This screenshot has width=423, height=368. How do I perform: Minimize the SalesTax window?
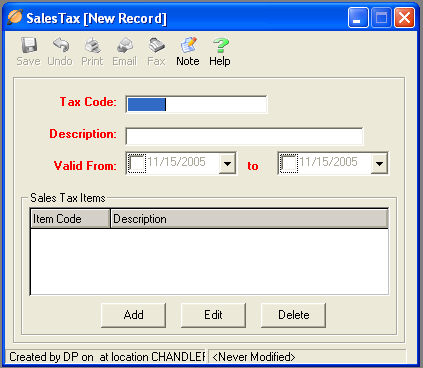(358, 18)
